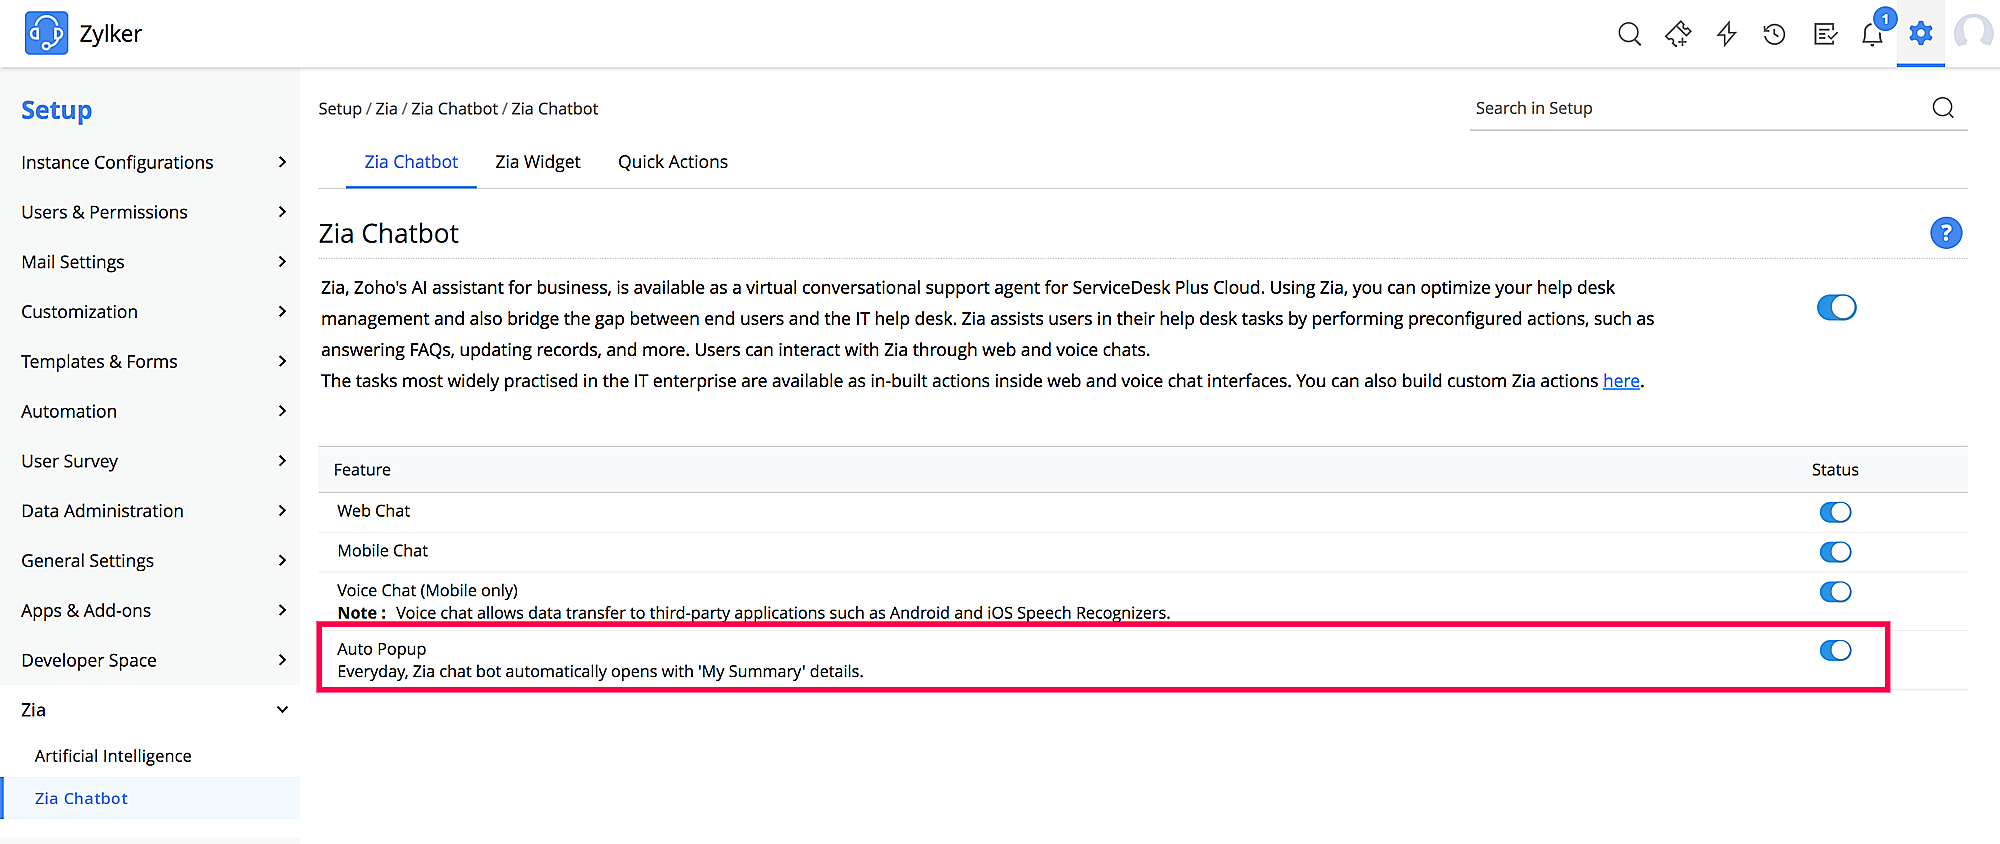Disable the Mobile Chat toggle
This screenshot has height=844, width=2000.
tap(1835, 552)
